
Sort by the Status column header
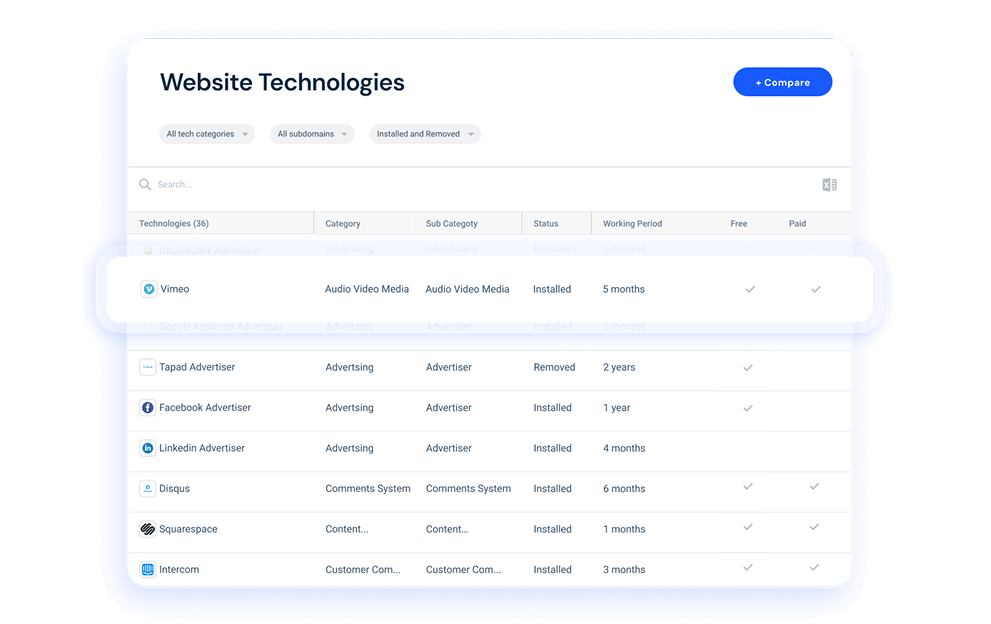click(546, 224)
